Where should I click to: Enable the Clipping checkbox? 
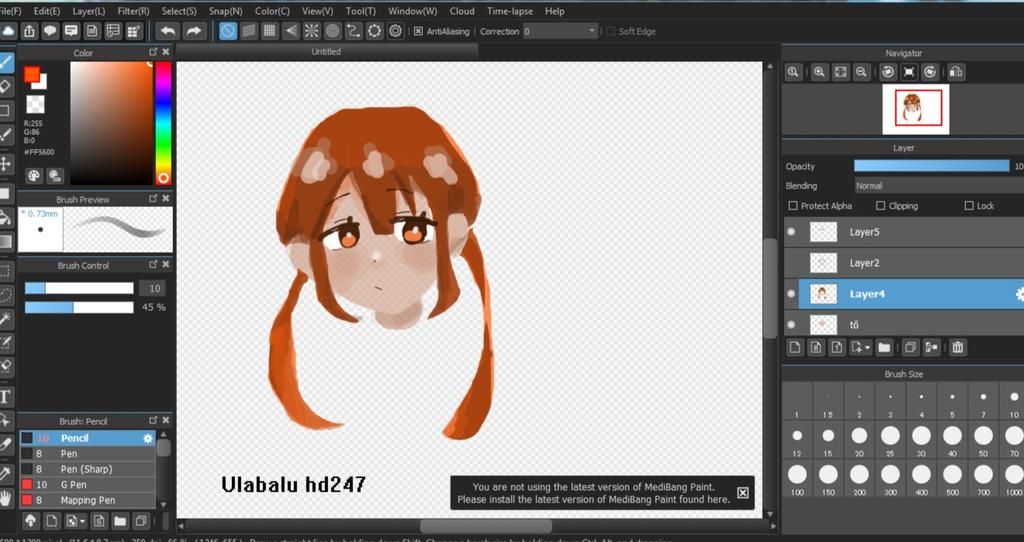tap(880, 206)
